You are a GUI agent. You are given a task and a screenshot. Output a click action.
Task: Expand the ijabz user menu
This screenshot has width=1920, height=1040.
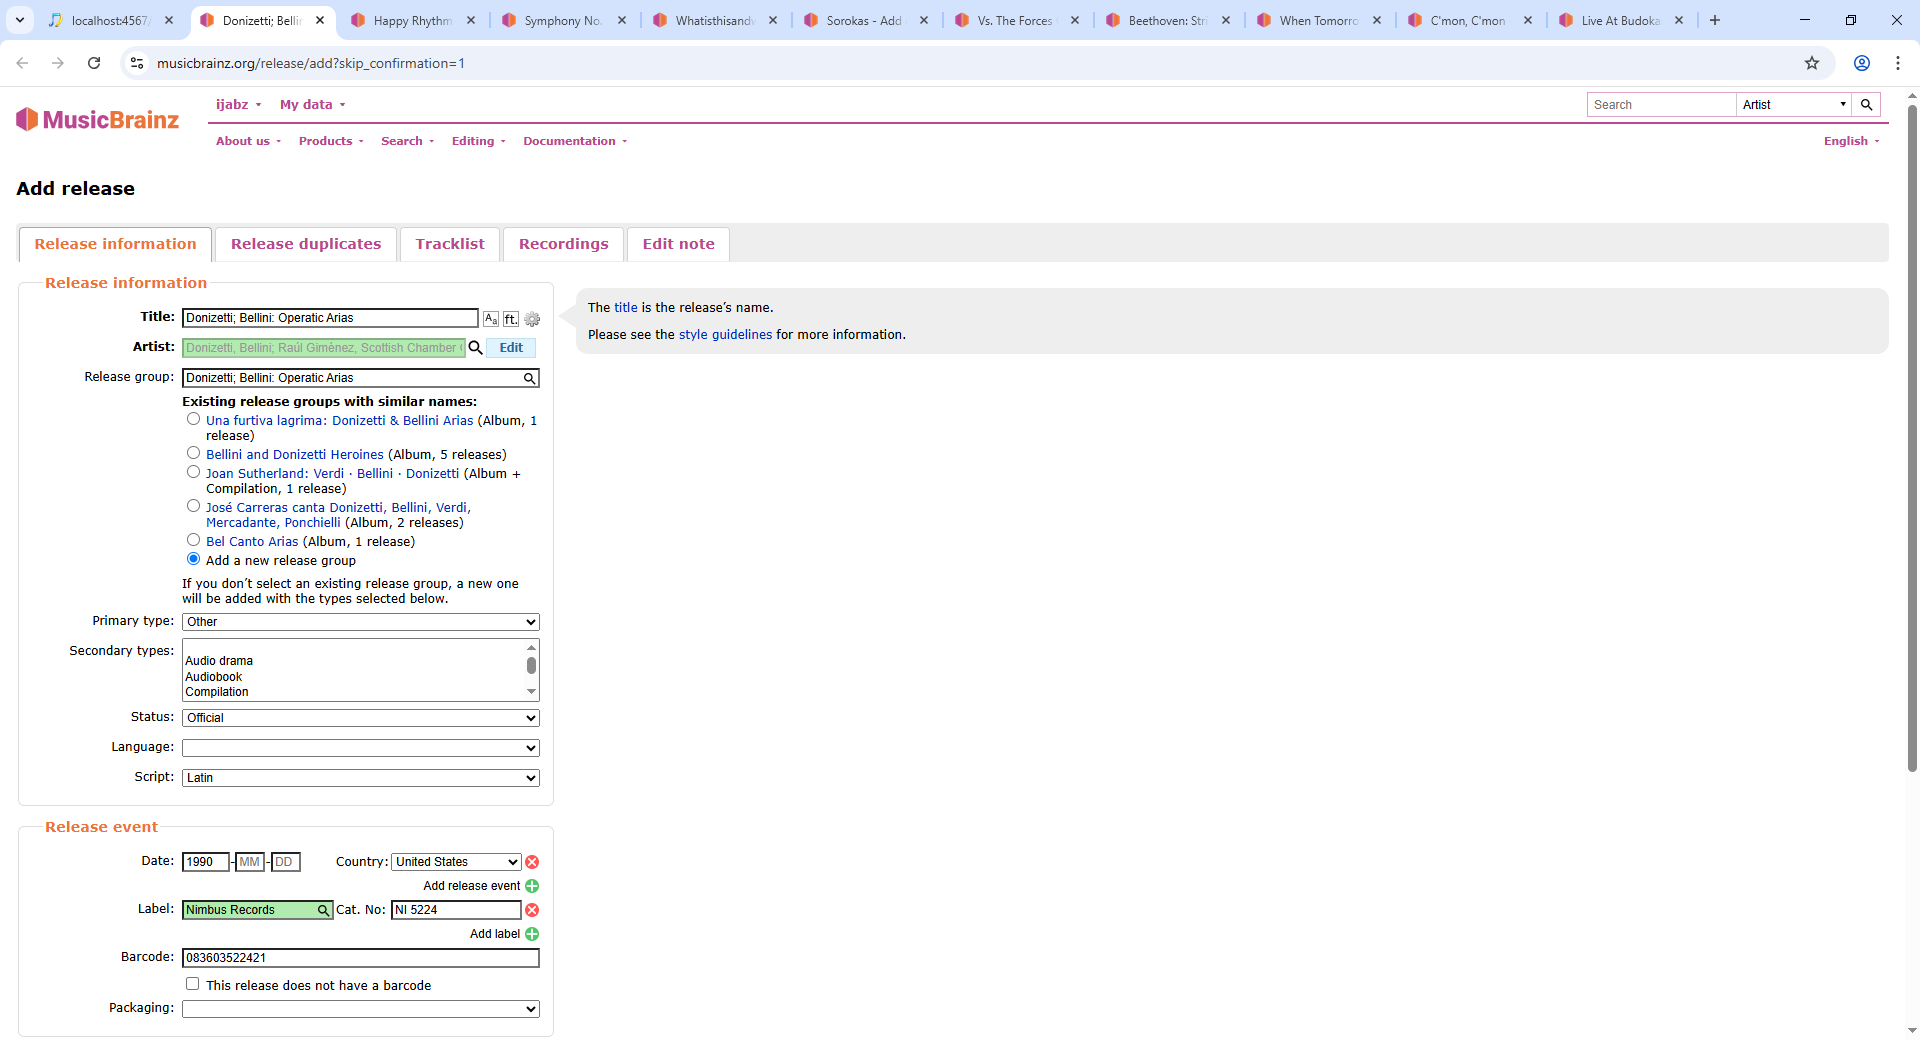239,105
